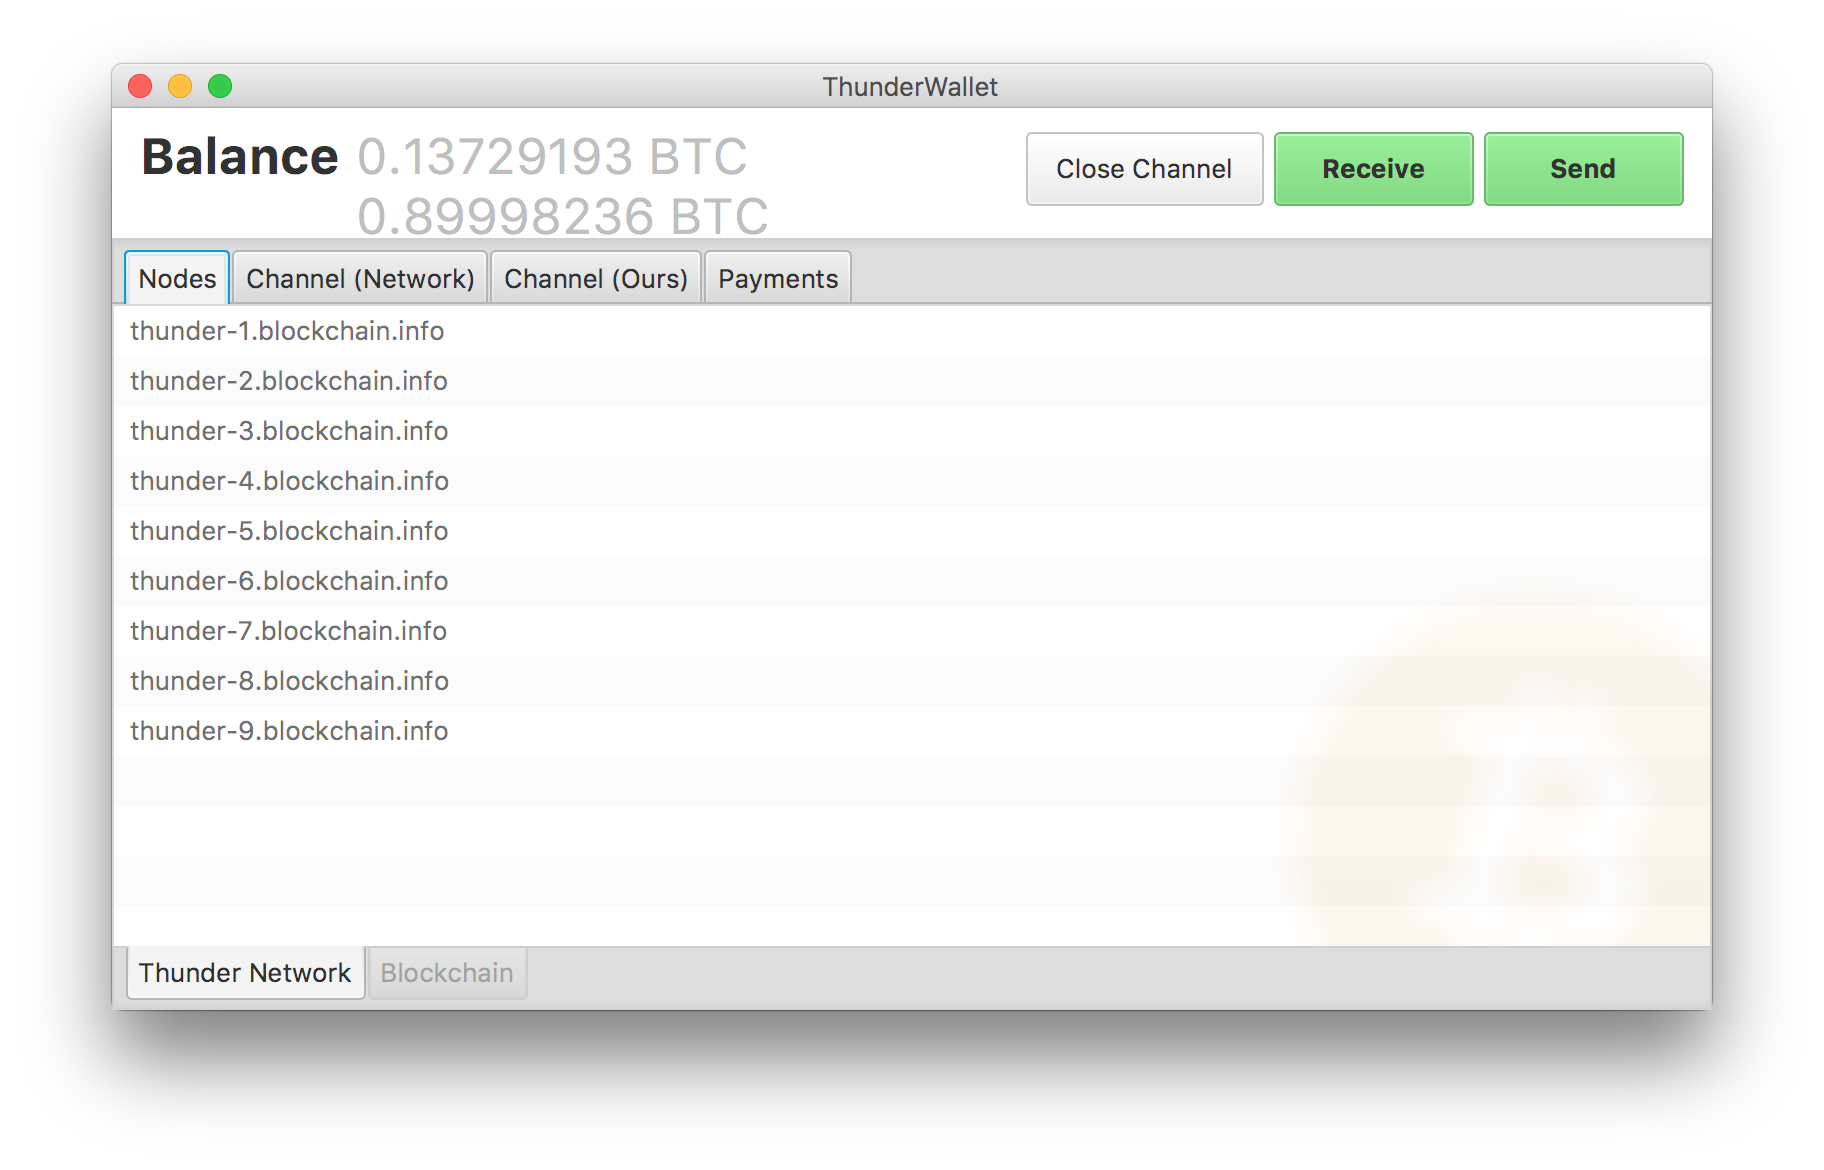Viewport: 1824px width, 1170px height.
Task: Choose thunder-9.blockchain.info in node list
Action: click(x=912, y=731)
